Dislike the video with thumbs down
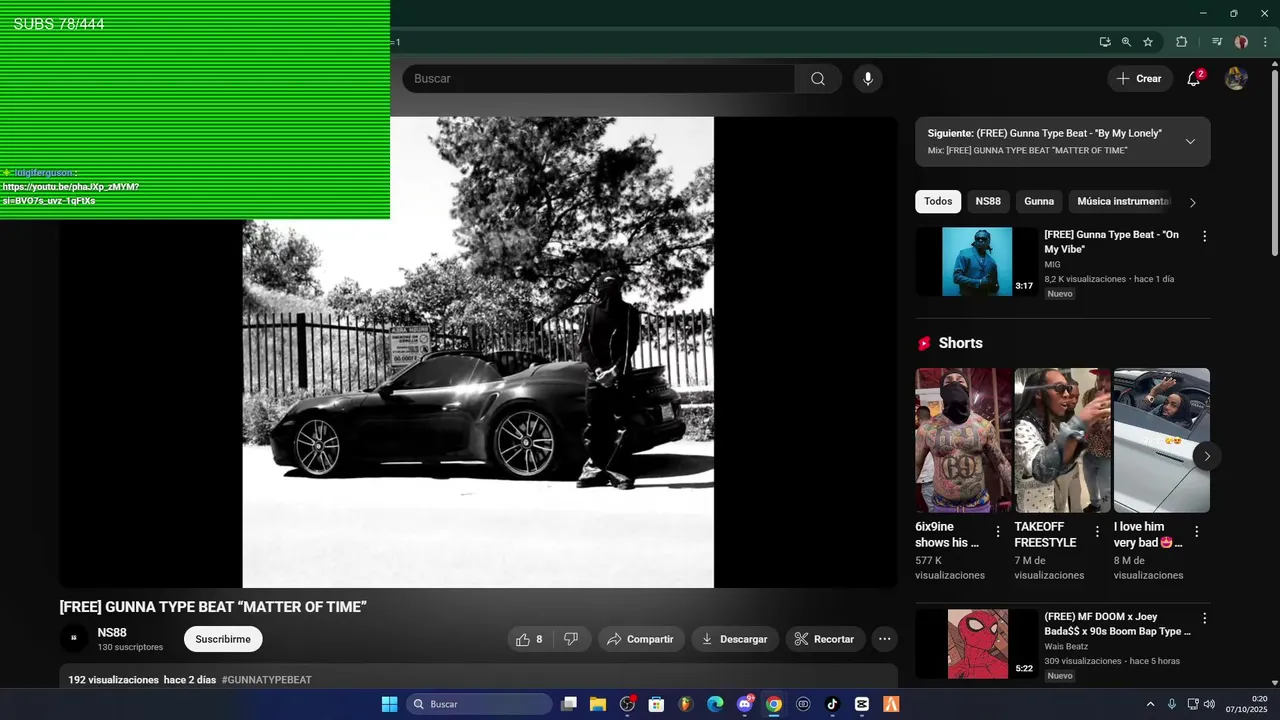Image resolution: width=1280 pixels, height=720 pixels. pyautogui.click(x=571, y=639)
